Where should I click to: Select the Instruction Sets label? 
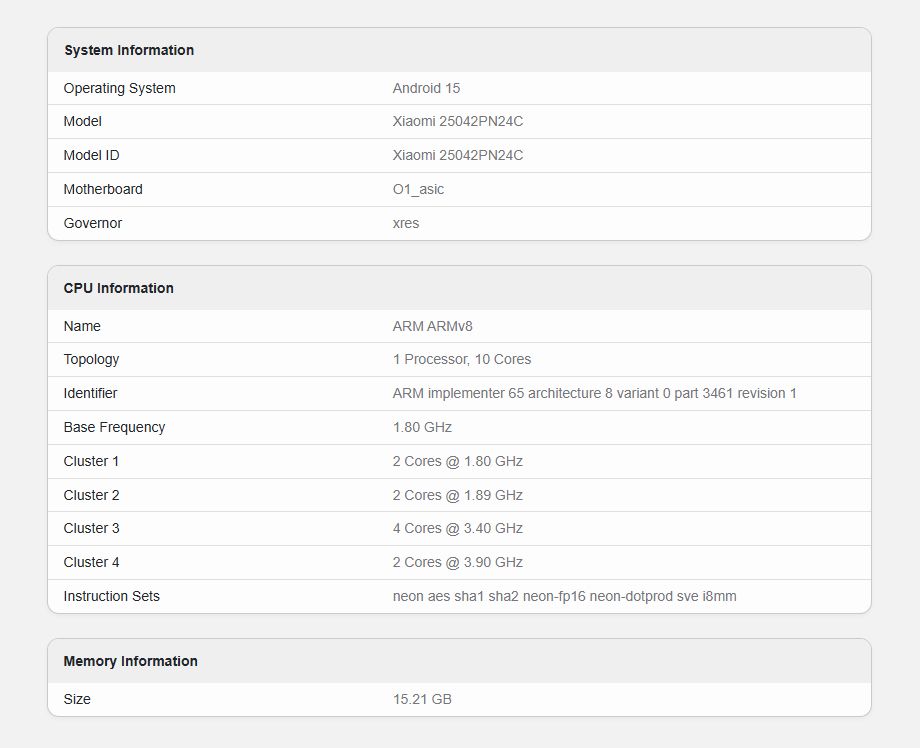pos(111,597)
